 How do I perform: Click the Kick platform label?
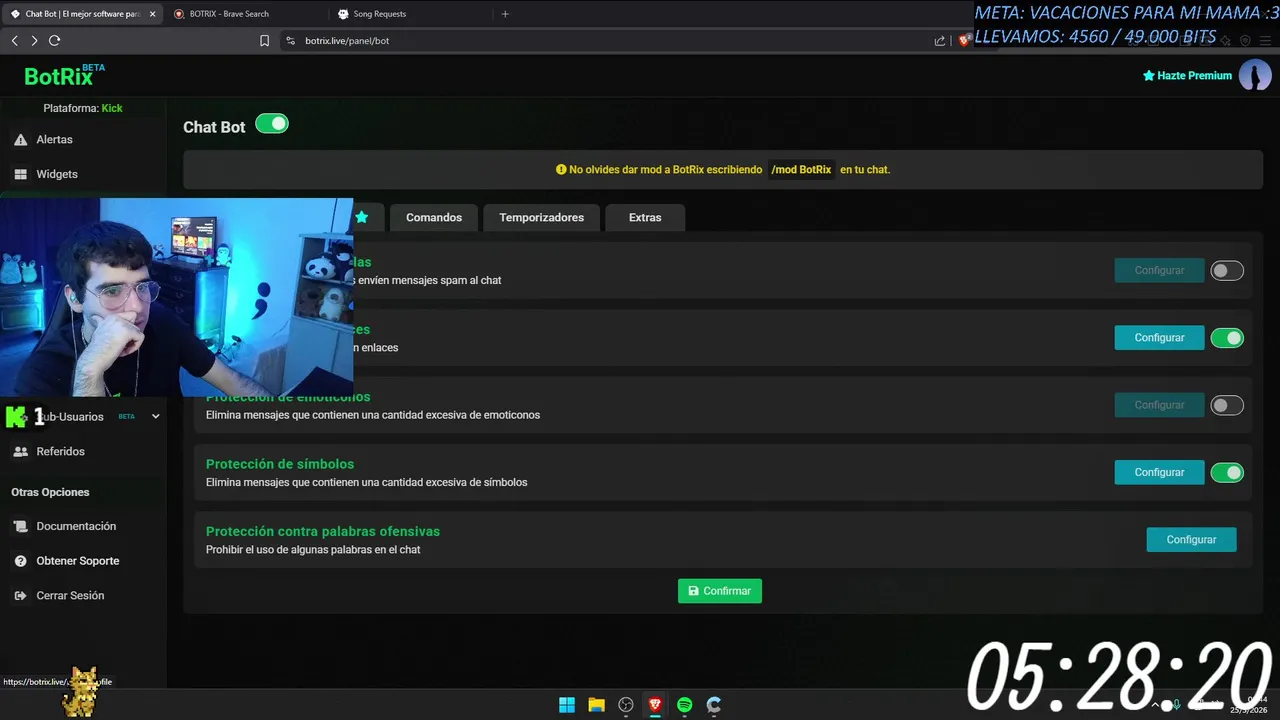pos(112,108)
